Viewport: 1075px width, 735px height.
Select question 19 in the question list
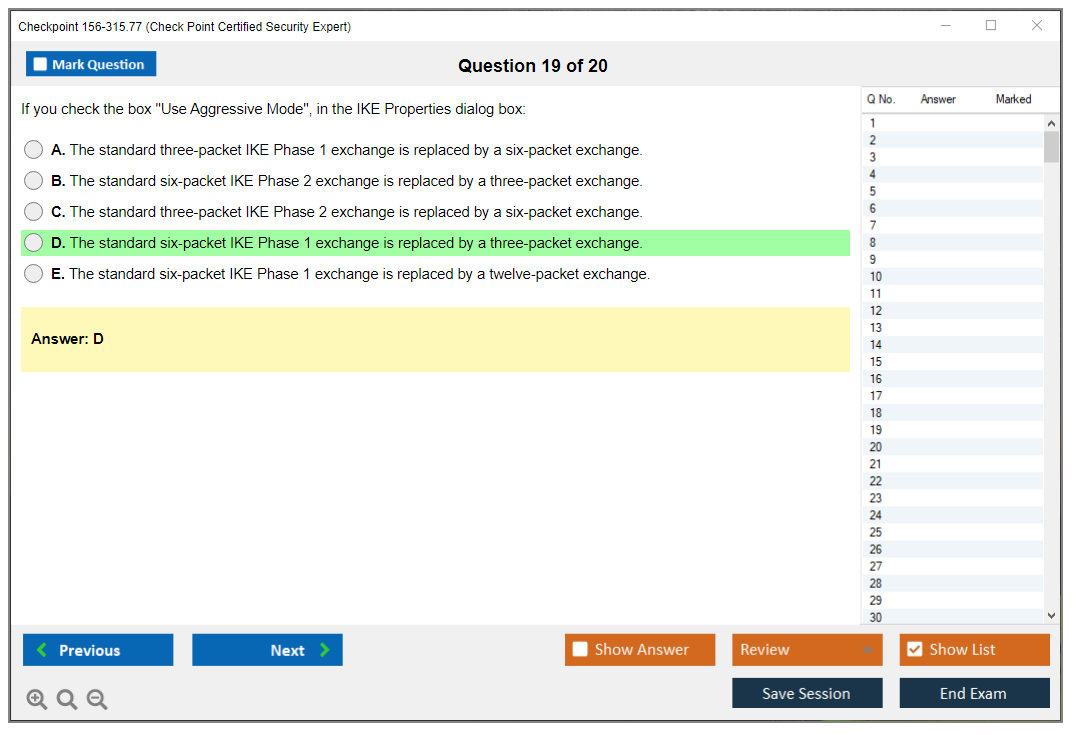pyautogui.click(x=876, y=430)
